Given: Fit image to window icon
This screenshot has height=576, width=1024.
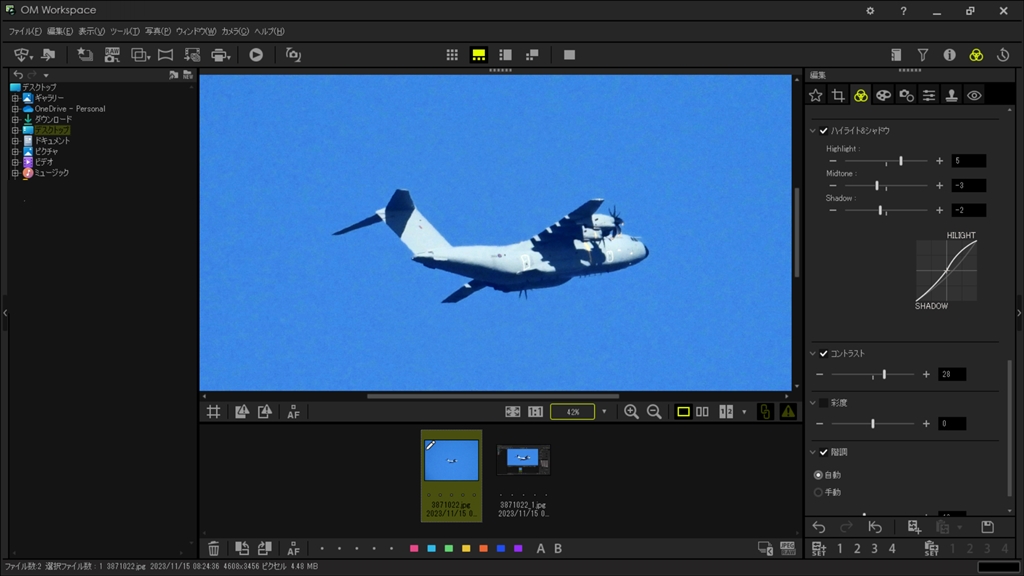Looking at the screenshot, I should click(x=513, y=411).
